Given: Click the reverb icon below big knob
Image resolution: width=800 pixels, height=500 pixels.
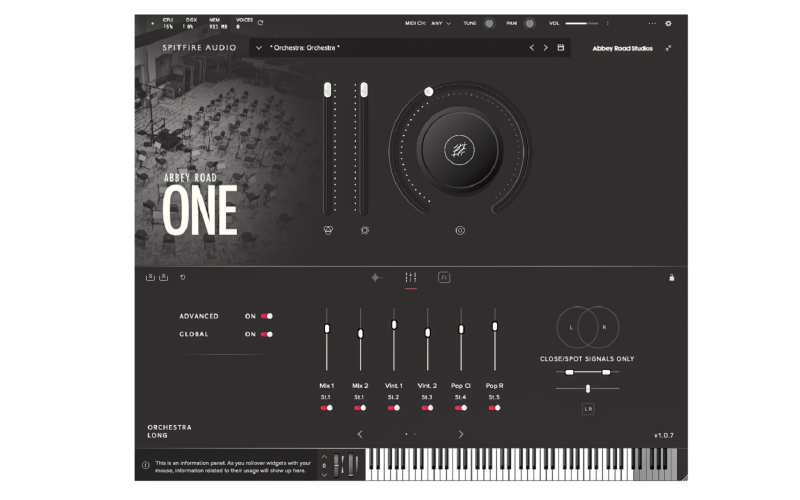Looking at the screenshot, I should coord(460,230).
